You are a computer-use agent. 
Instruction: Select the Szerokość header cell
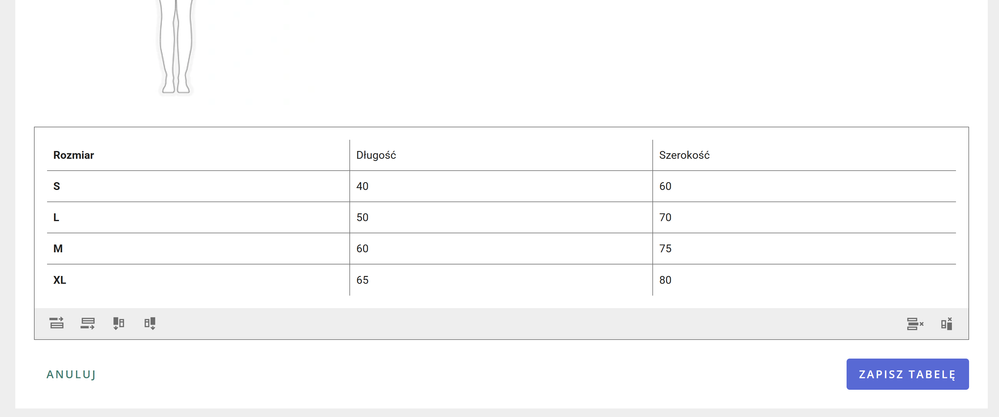pyautogui.click(x=803, y=155)
